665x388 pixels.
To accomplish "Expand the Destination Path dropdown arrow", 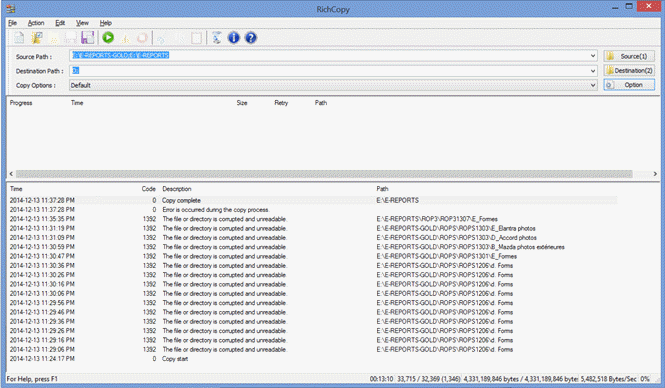I will (593, 71).
